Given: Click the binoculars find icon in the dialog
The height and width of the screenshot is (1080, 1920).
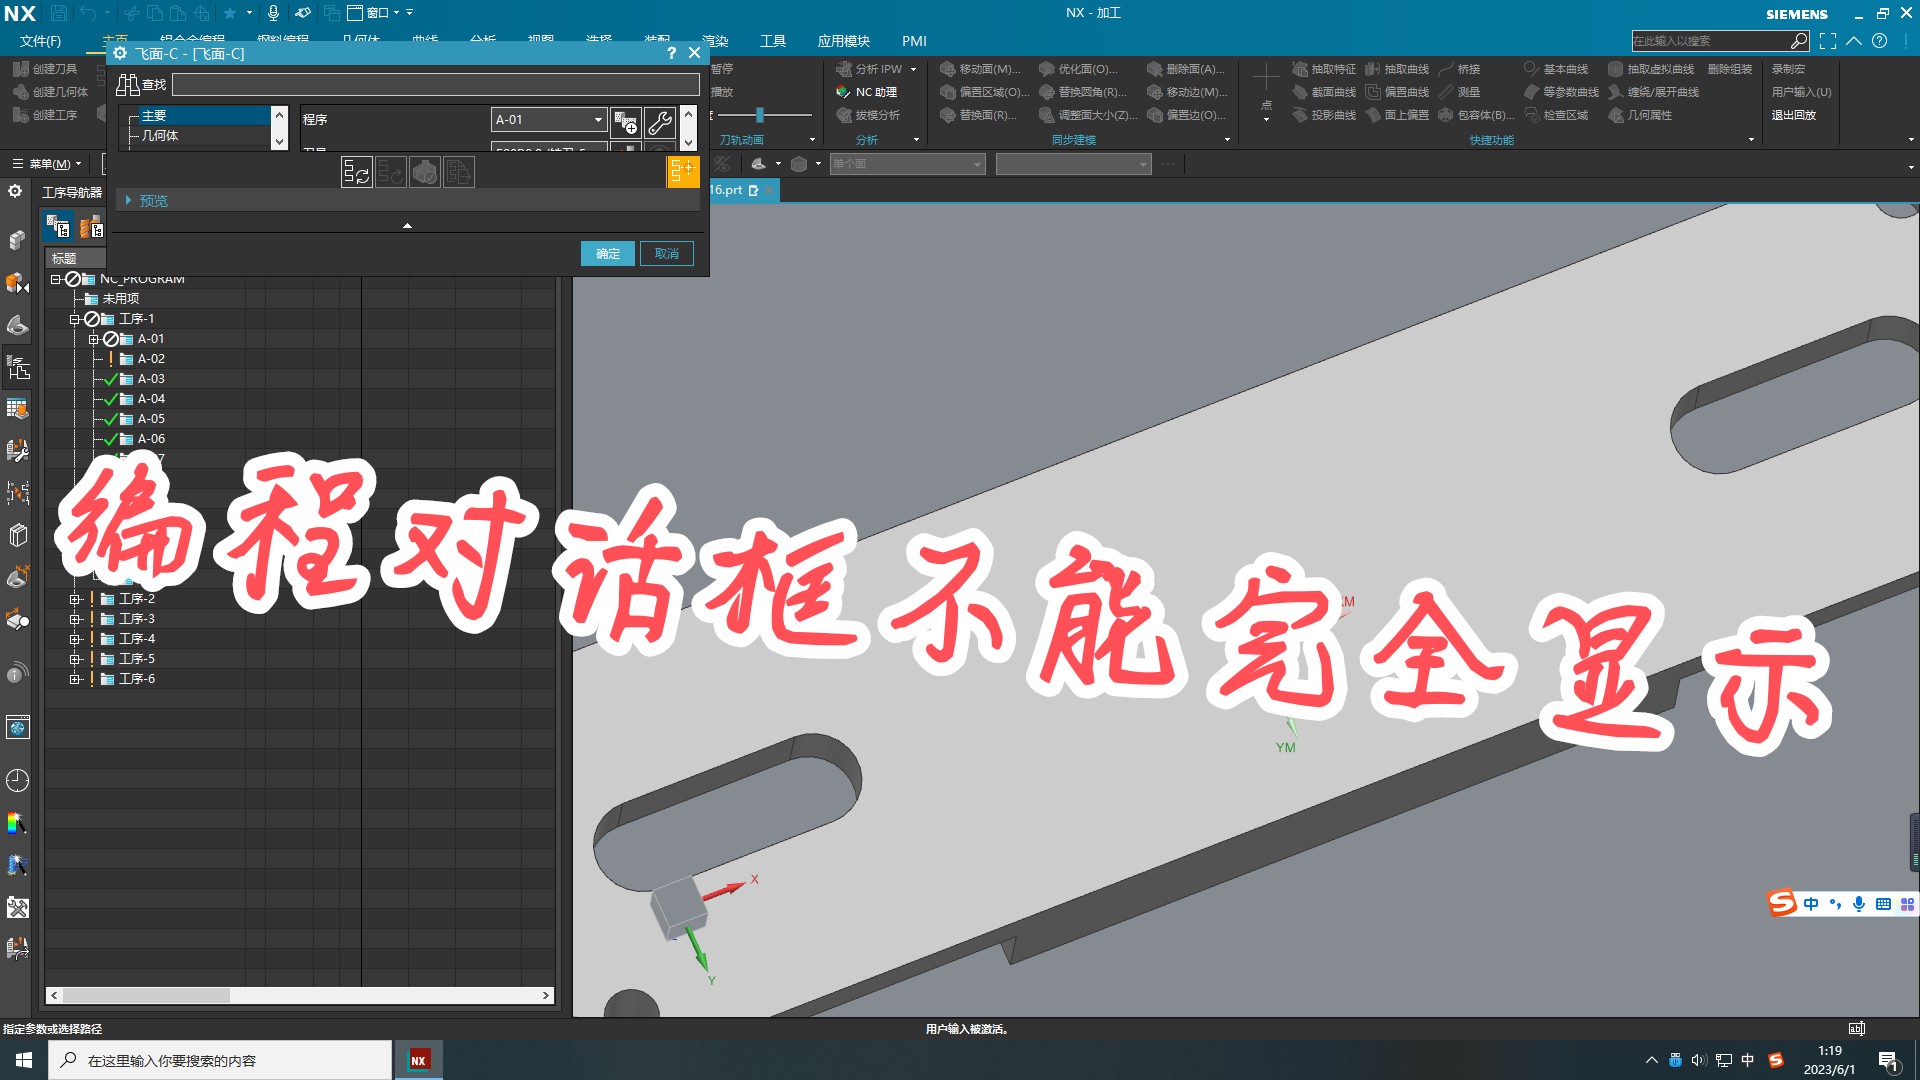Looking at the screenshot, I should [128, 84].
